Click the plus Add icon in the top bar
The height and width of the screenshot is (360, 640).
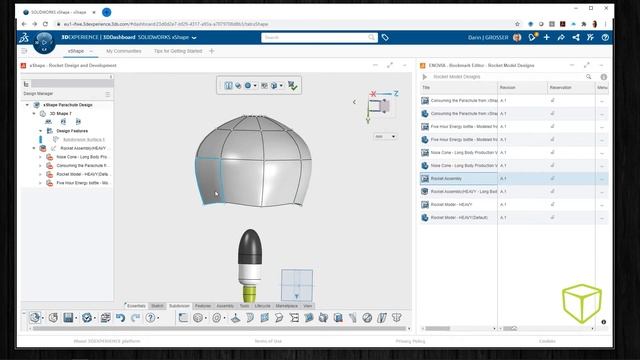point(547,38)
